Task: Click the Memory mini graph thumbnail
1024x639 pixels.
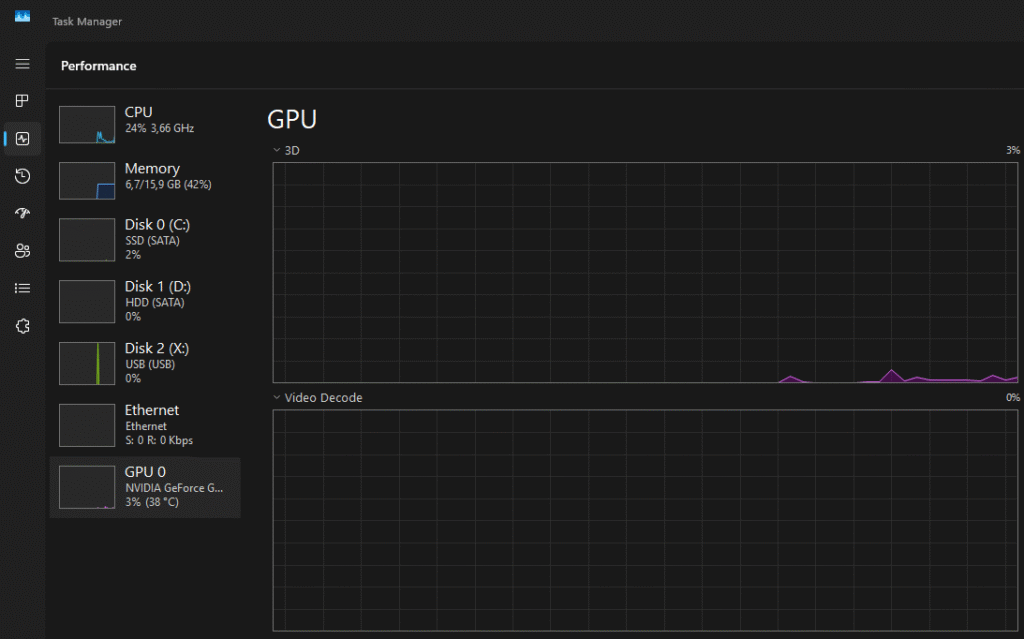Action: [87, 180]
